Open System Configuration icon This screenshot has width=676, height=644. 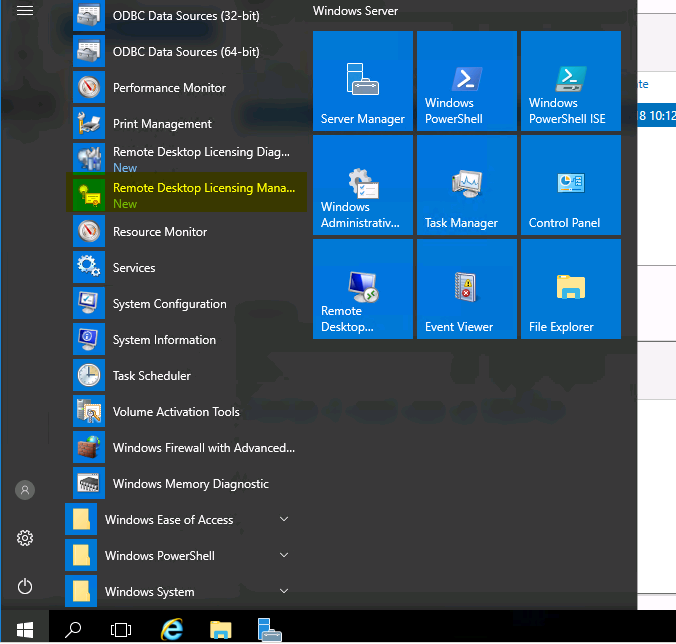coord(89,303)
